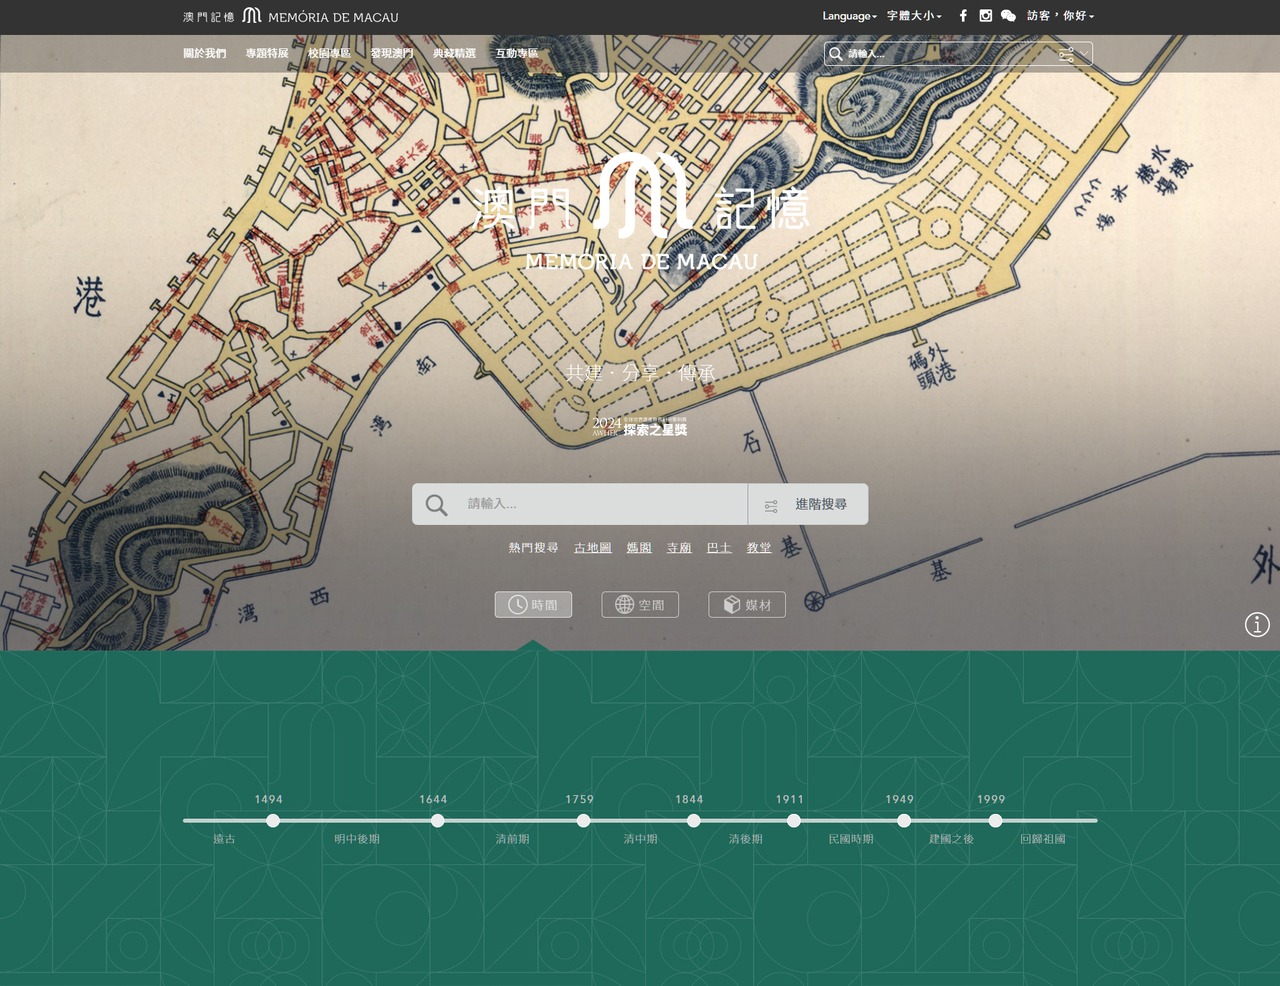Choose the 回歸祖國 period on the timeline

(1043, 839)
